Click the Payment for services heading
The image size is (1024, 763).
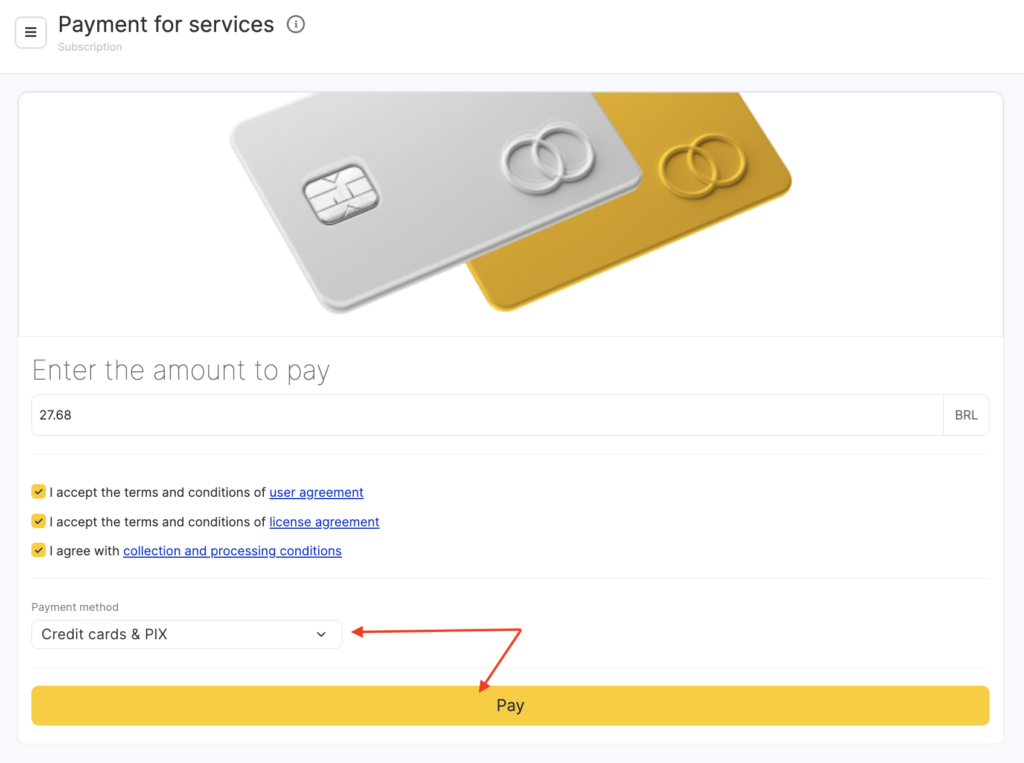pos(166,25)
